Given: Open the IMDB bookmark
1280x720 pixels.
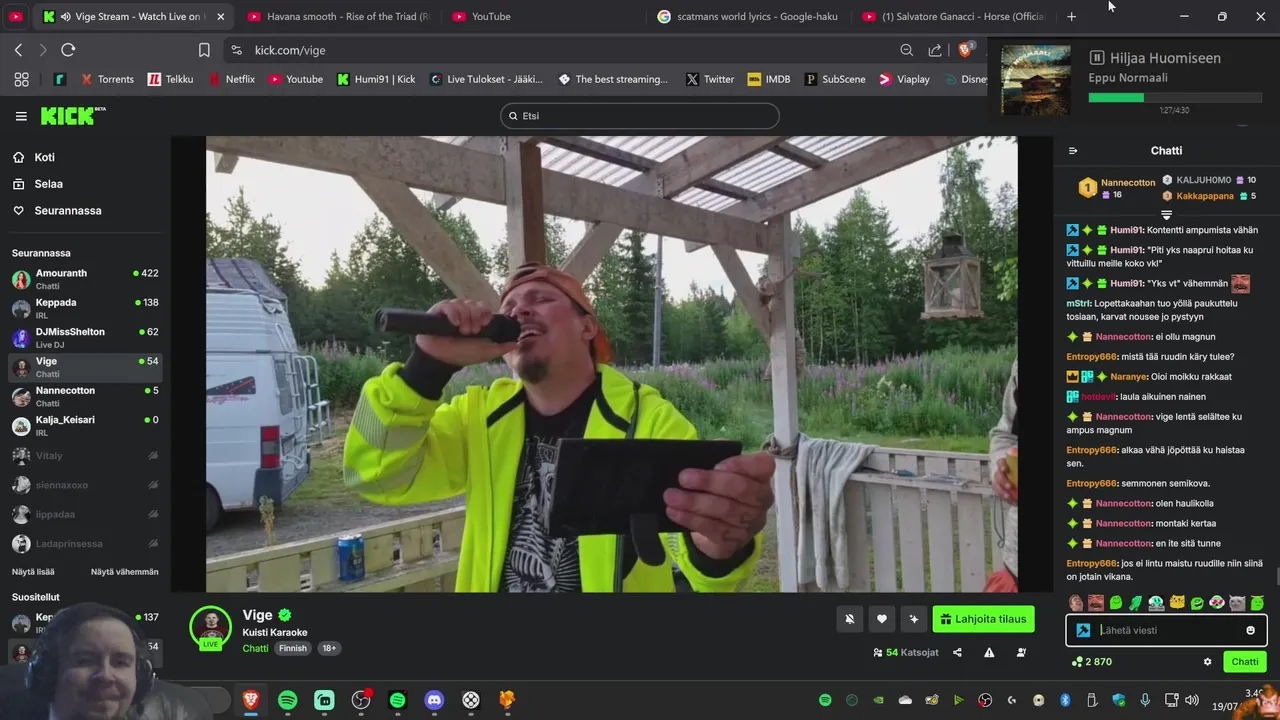Looking at the screenshot, I should tap(769, 79).
